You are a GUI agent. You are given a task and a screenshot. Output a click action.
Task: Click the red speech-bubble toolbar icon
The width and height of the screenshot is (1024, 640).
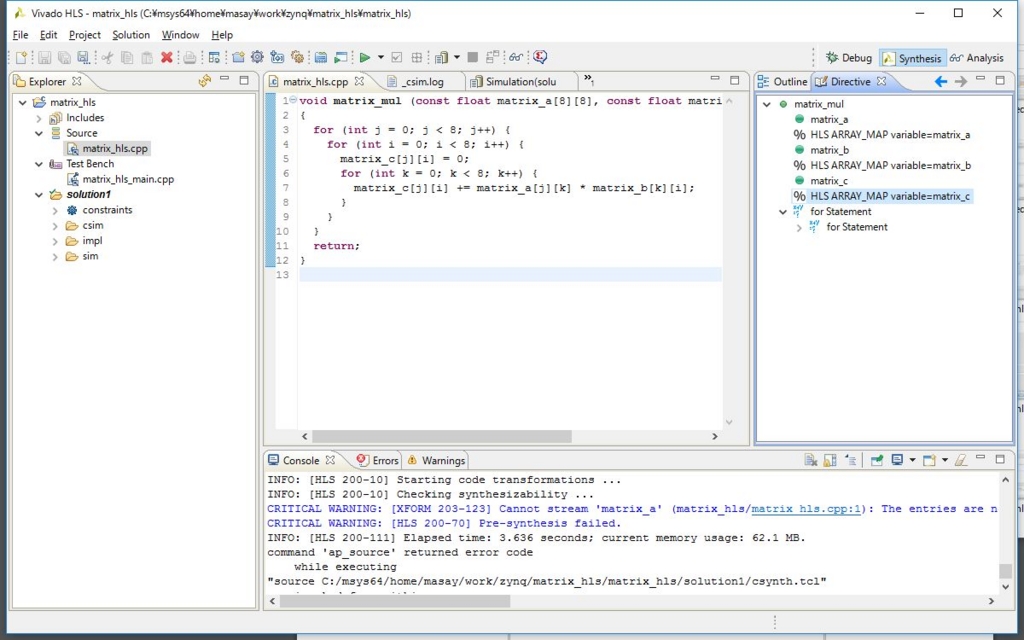[x=539, y=57]
